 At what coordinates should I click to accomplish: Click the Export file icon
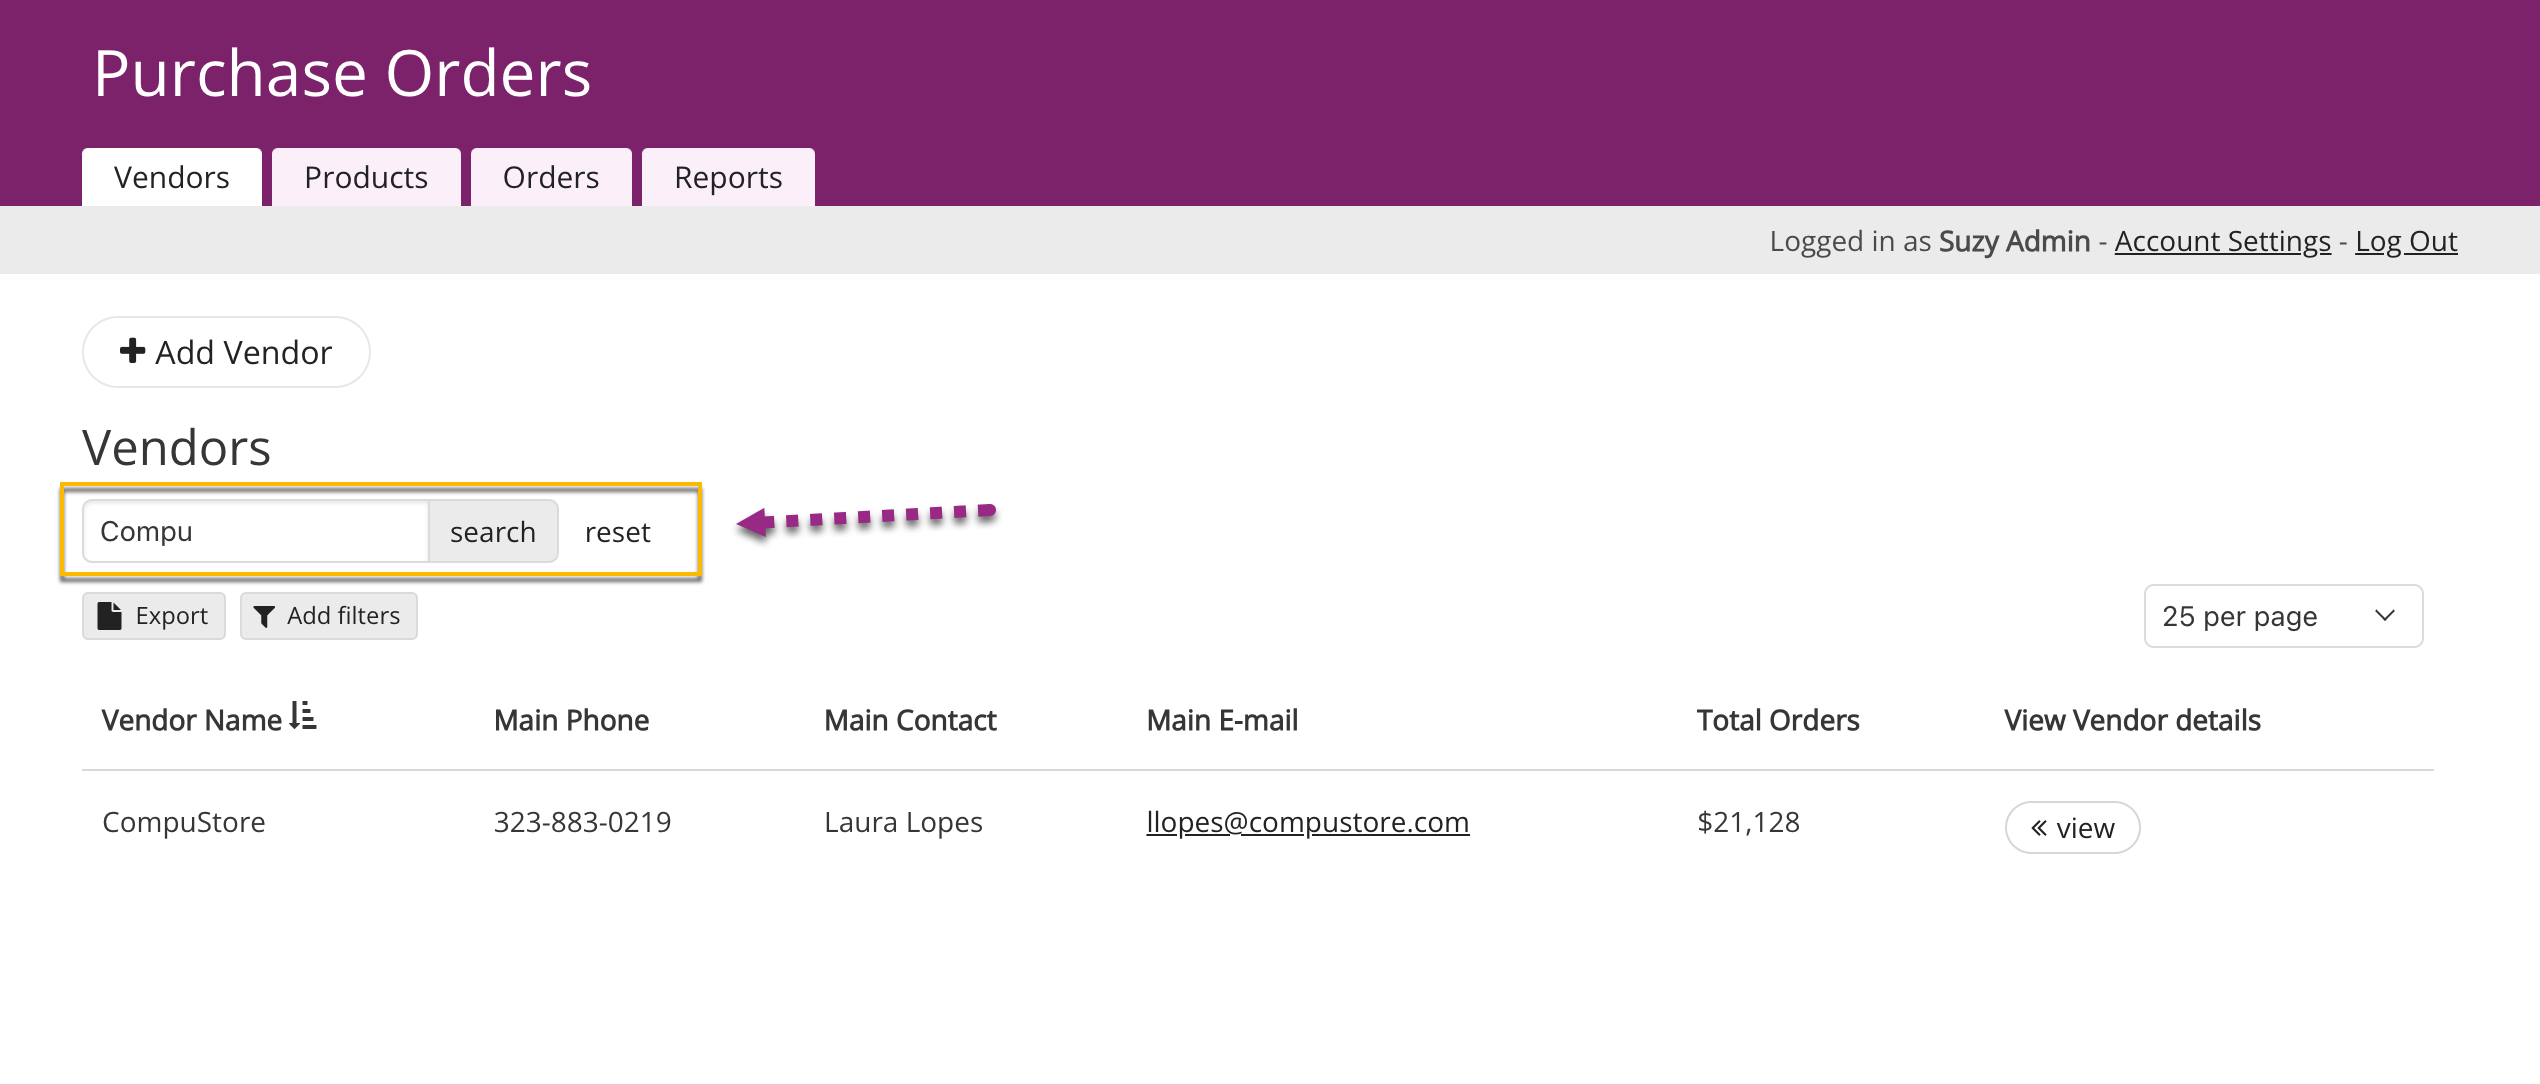(x=109, y=616)
